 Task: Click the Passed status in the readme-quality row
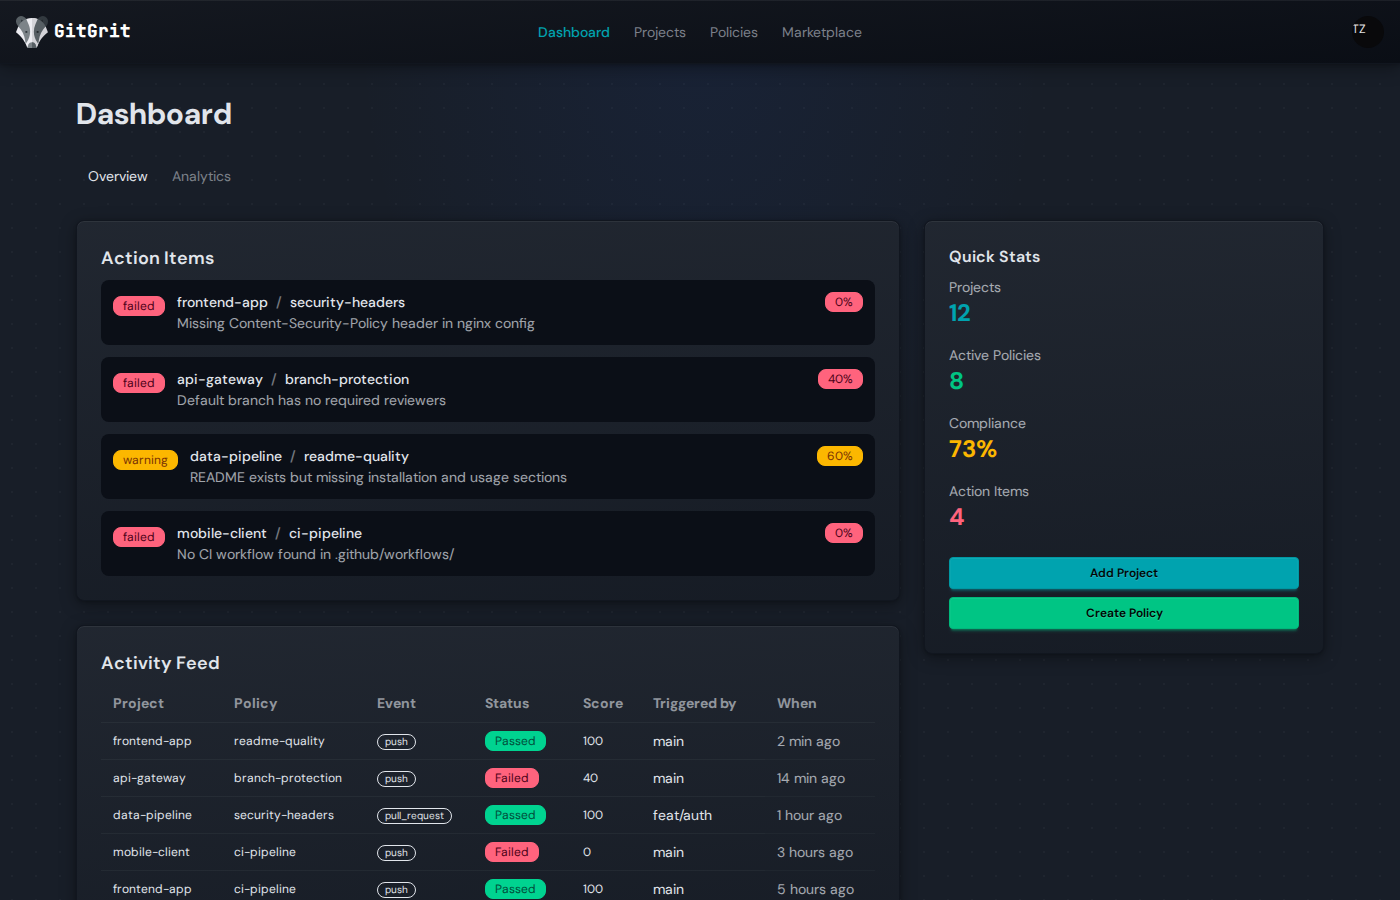[515, 741]
